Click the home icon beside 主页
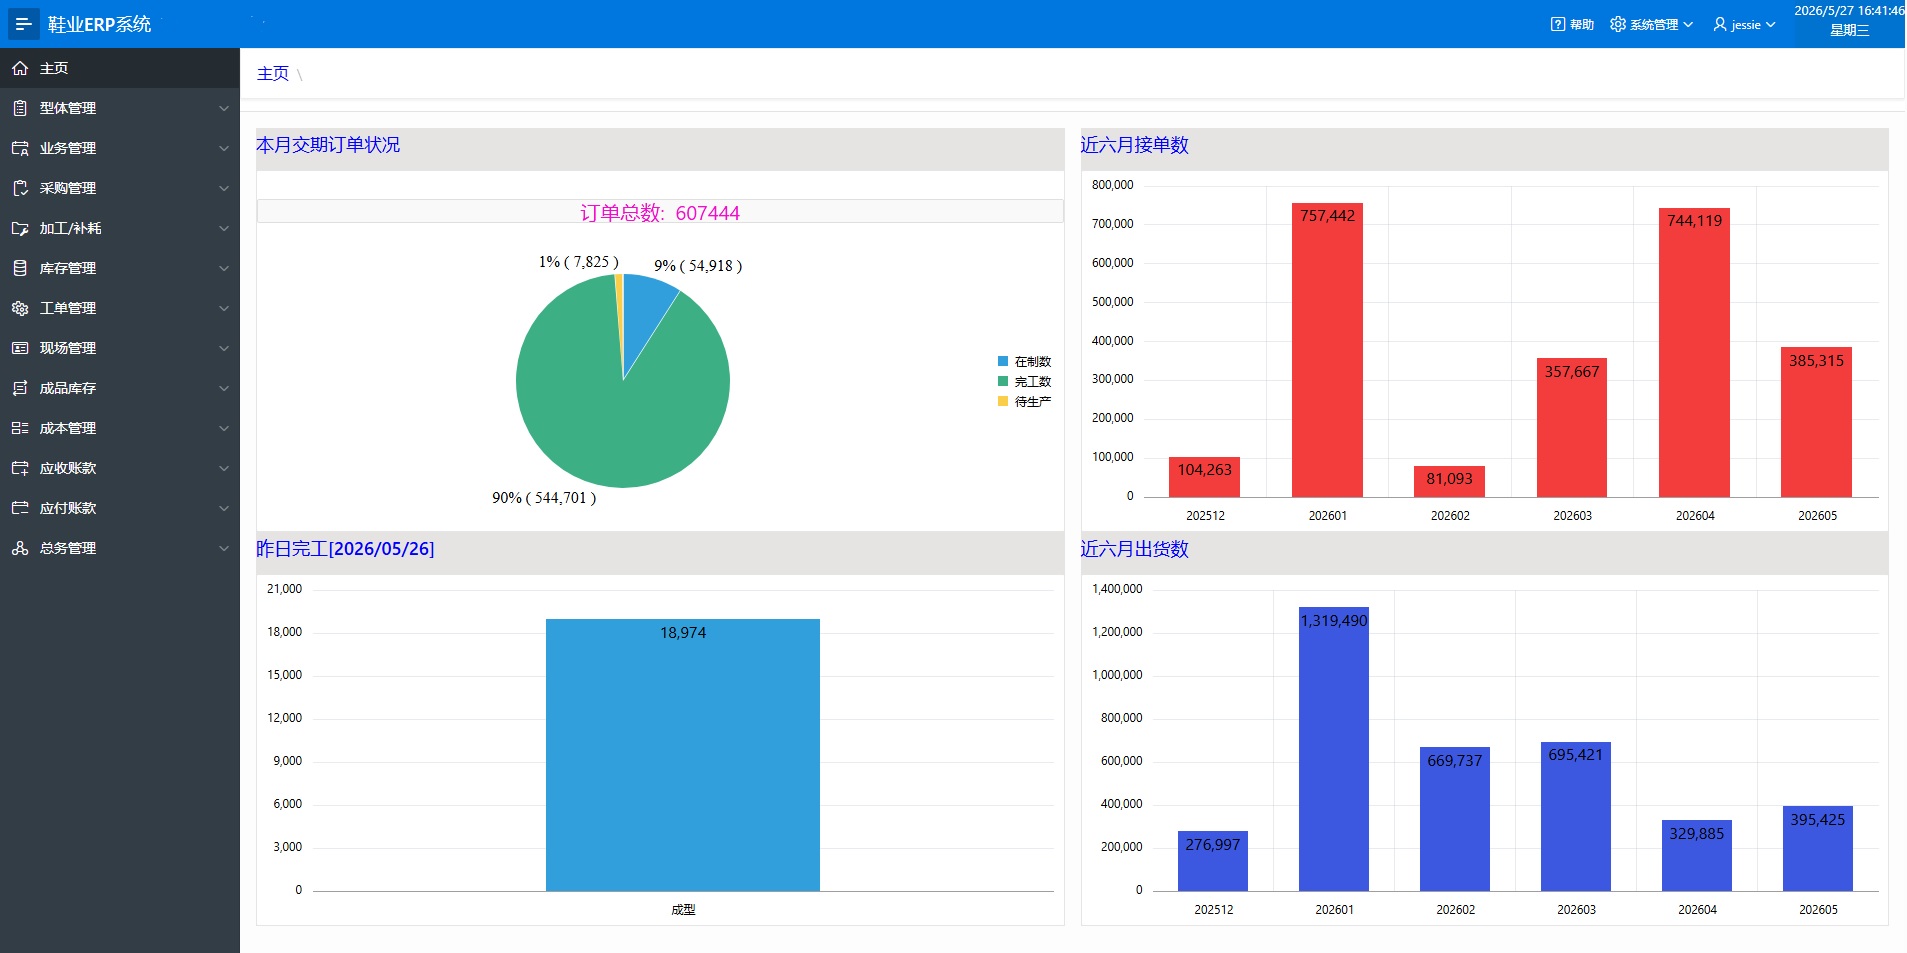This screenshot has width=1907, height=953. click(x=20, y=68)
